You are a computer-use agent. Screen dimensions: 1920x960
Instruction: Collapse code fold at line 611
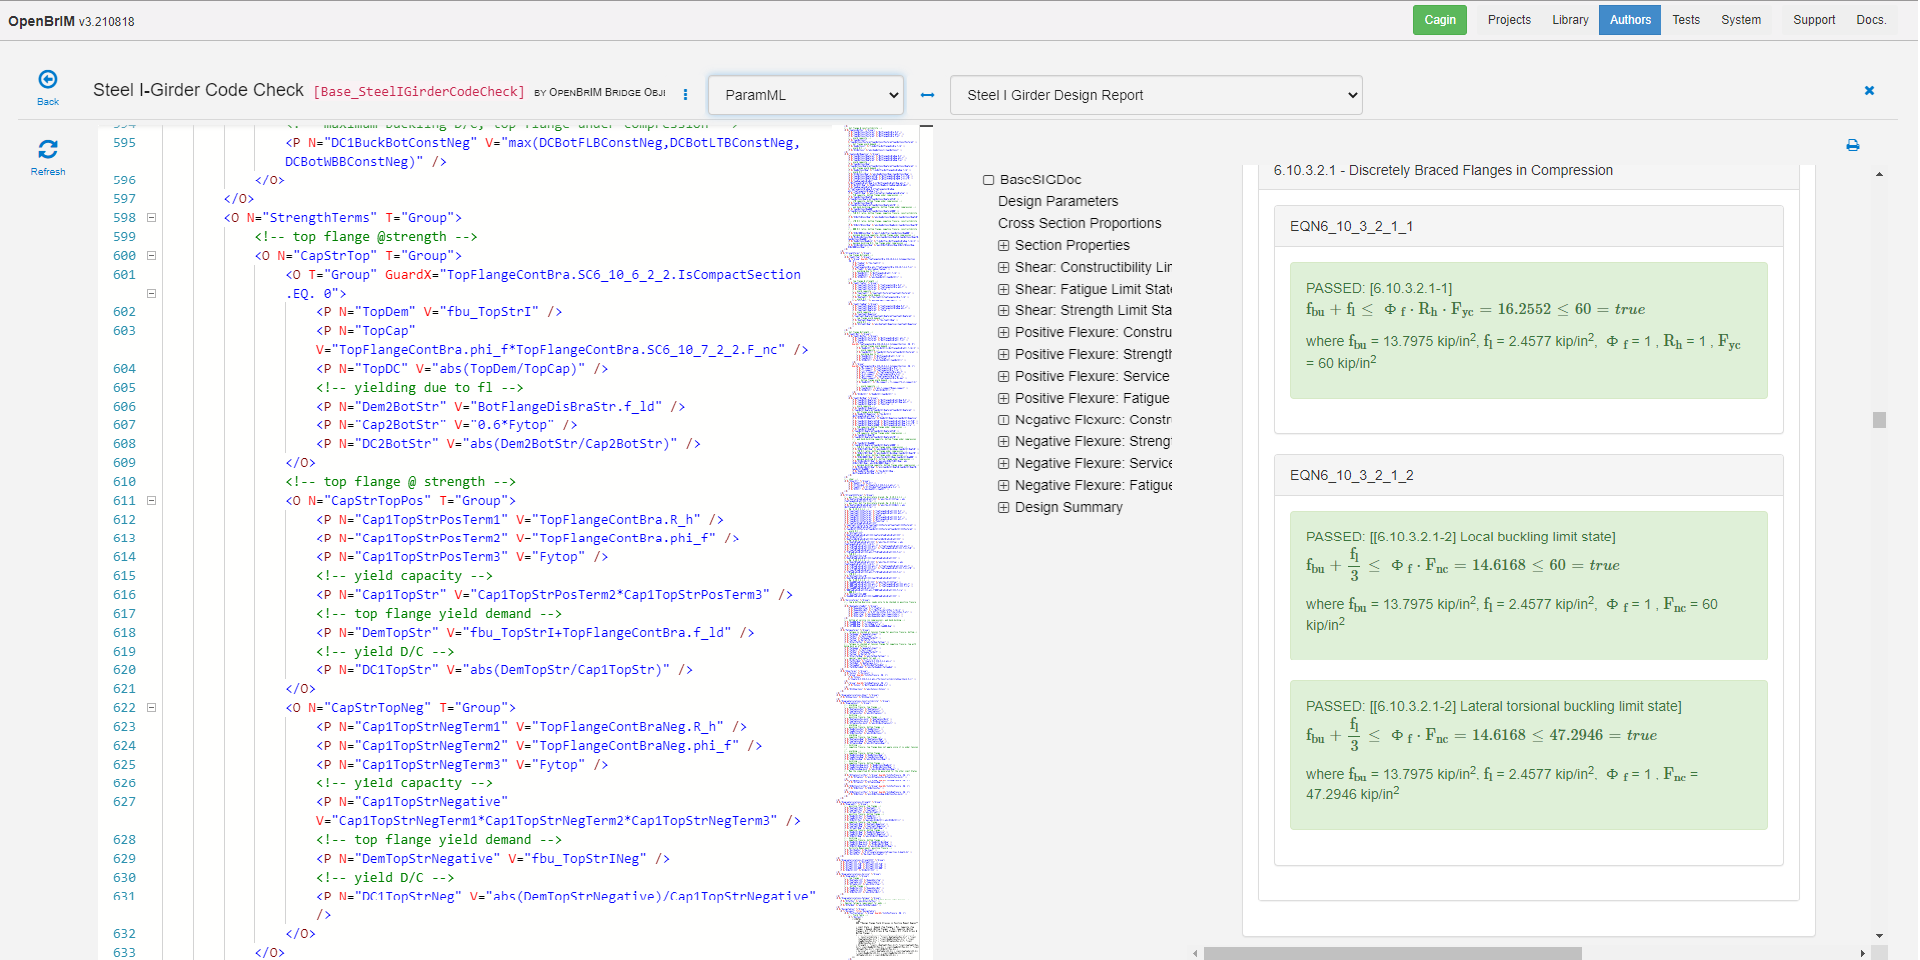(152, 501)
